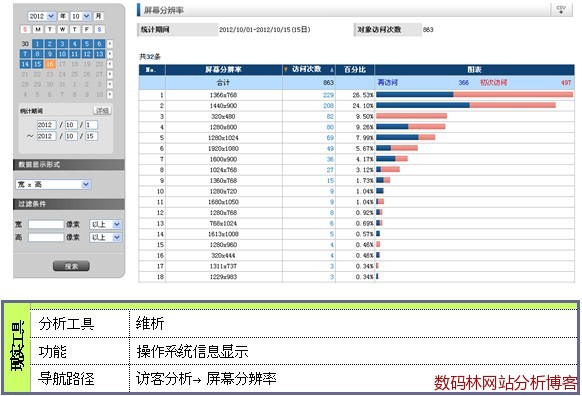Viewport: 582px width, 396px height.
Task: Click Wednesday header W in calendar
Action: coord(62,29)
